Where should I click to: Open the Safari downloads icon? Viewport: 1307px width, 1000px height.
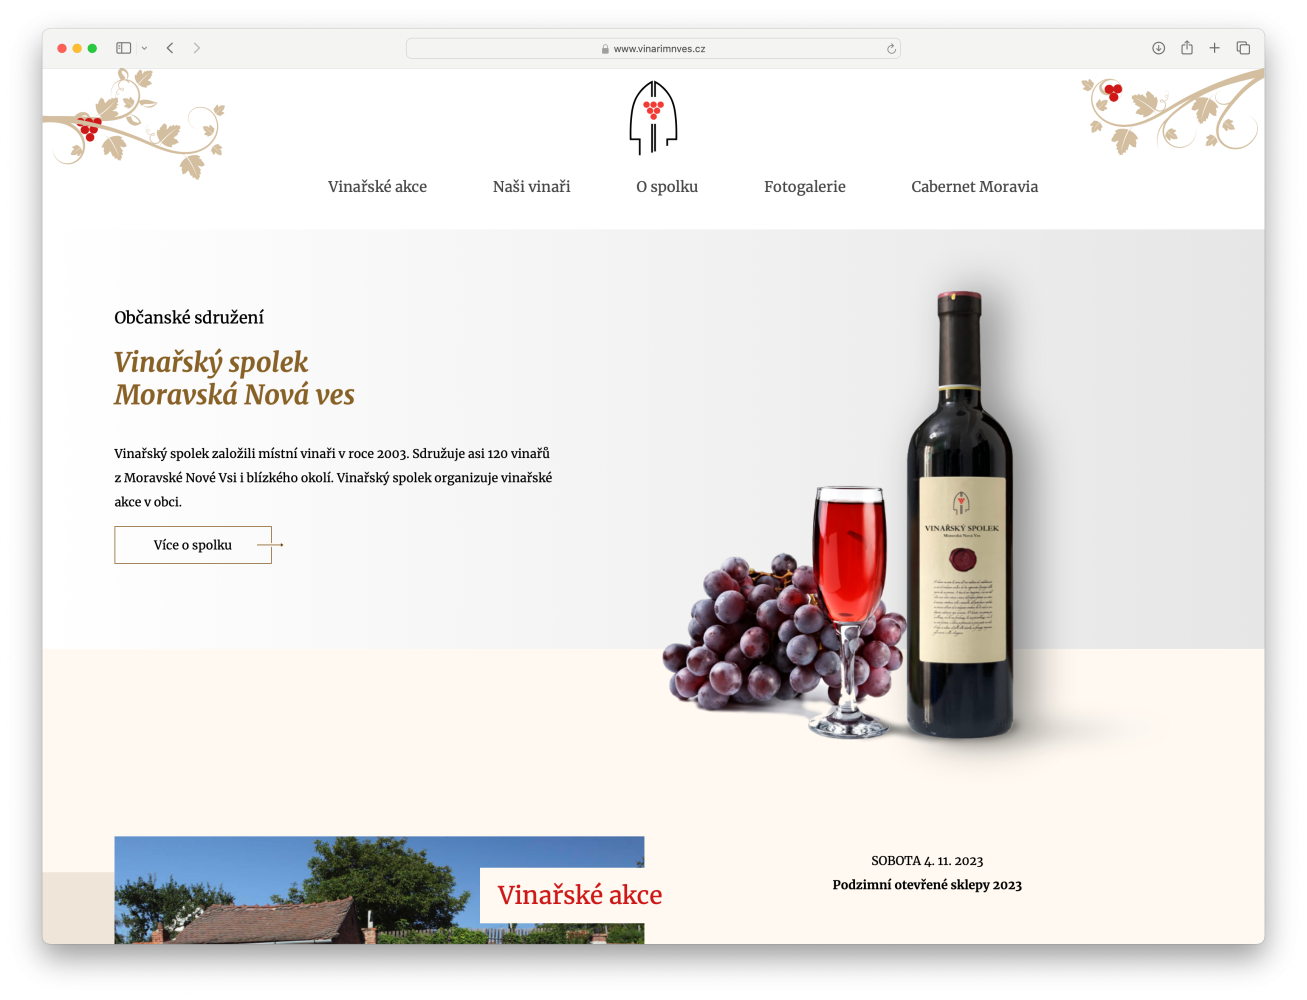point(1158,48)
